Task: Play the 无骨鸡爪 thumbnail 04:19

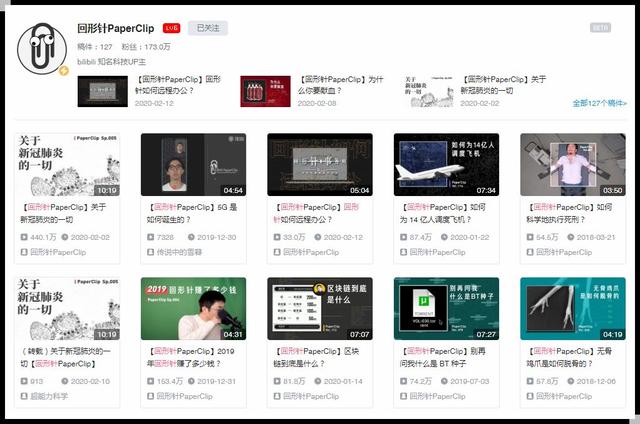Action: (573, 309)
